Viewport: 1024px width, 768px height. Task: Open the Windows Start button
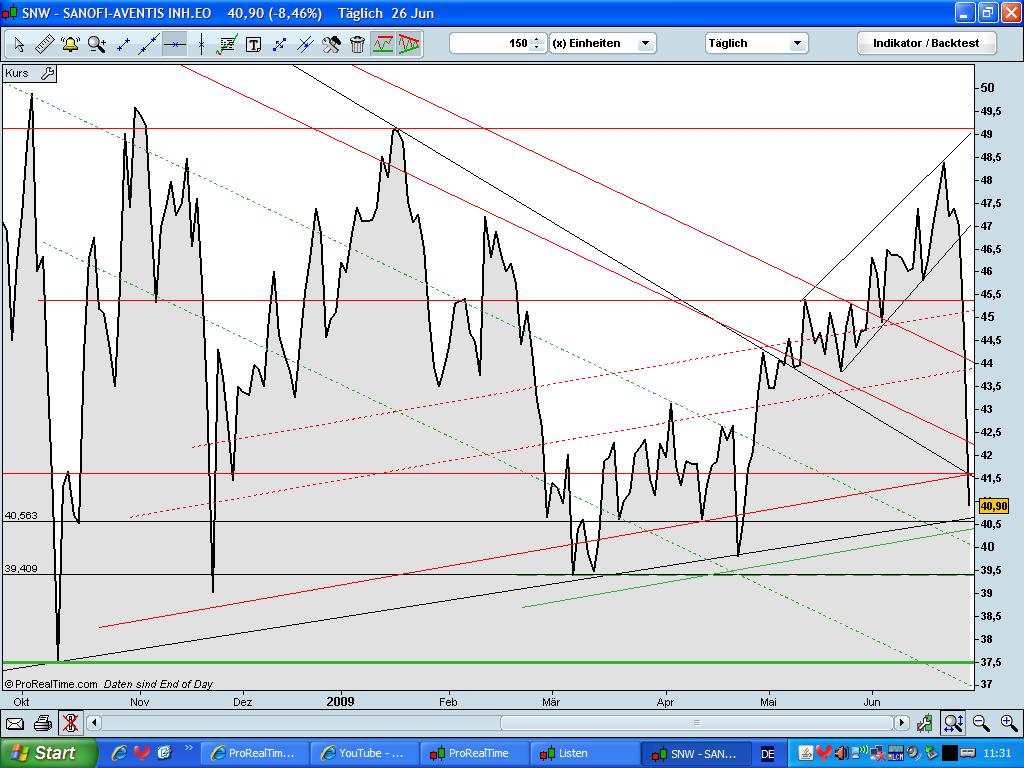pyautogui.click(x=48, y=753)
